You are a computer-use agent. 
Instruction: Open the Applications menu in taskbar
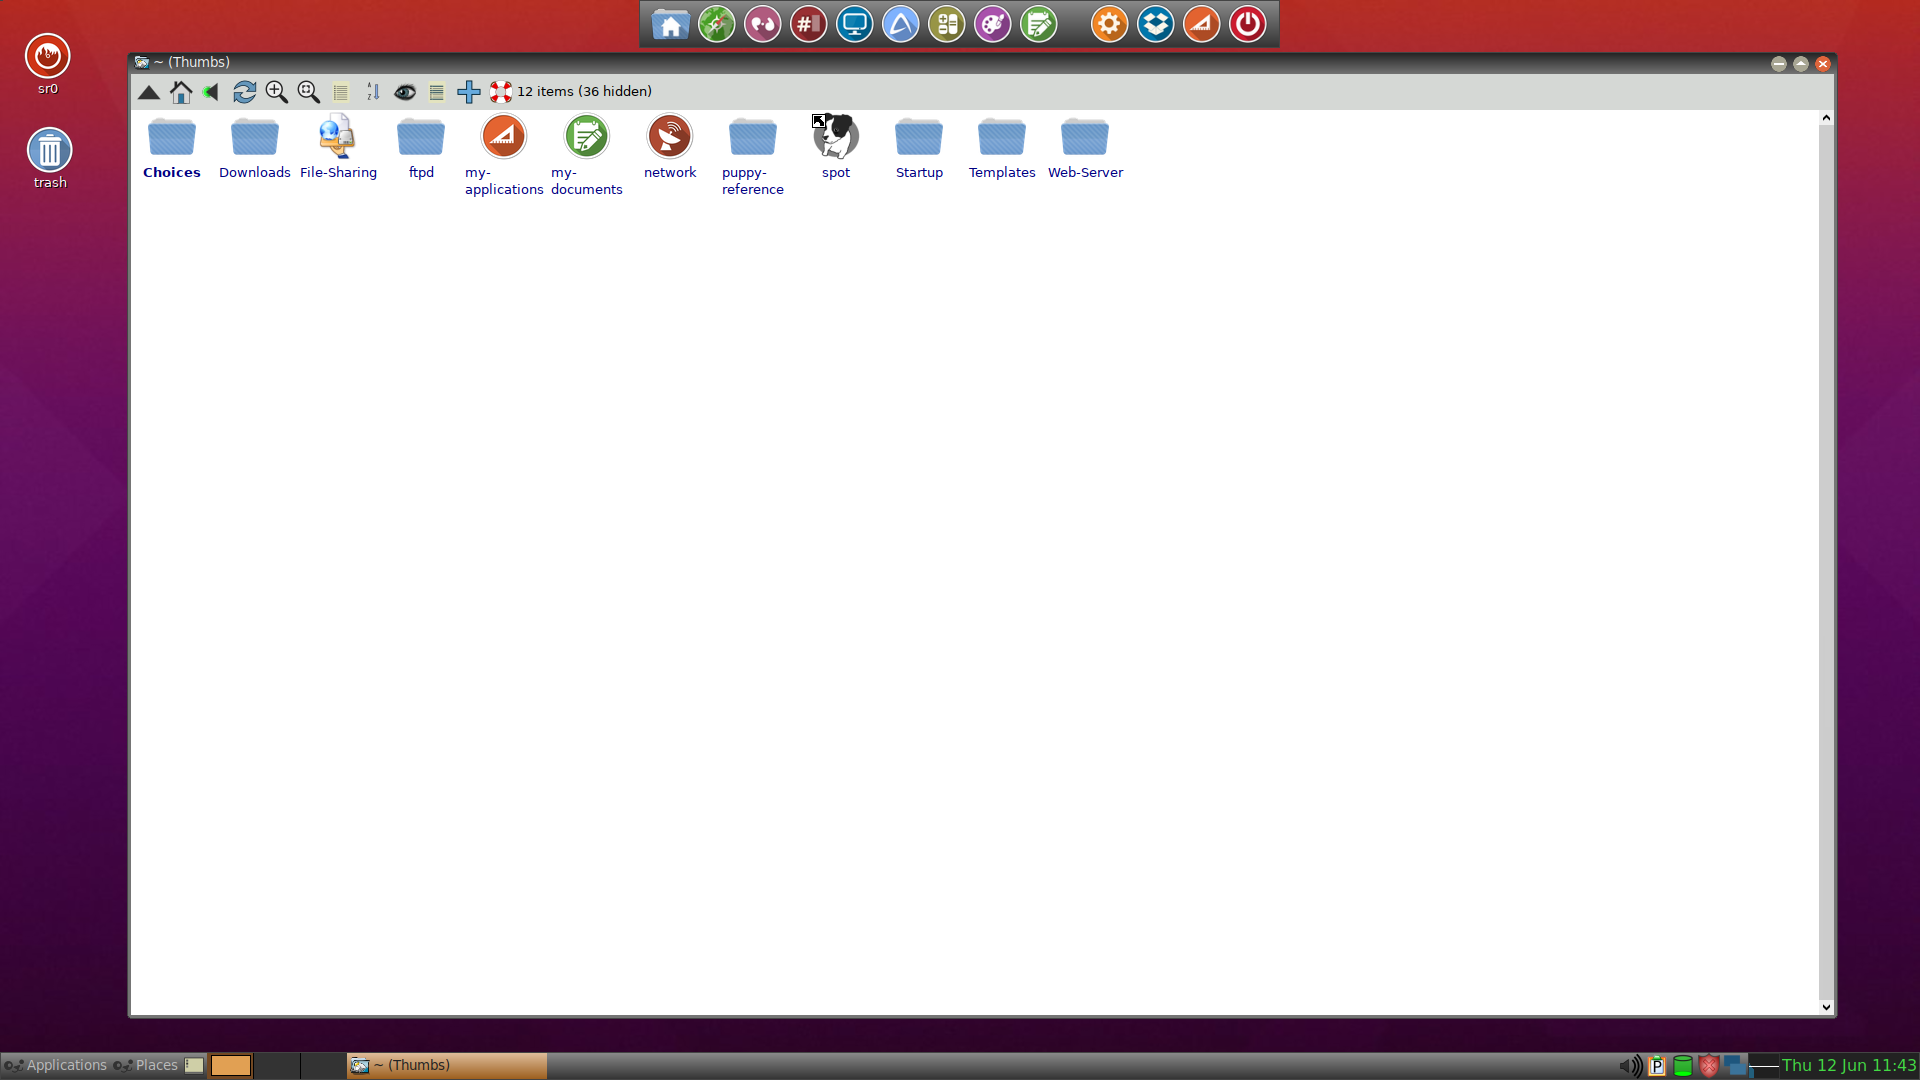[x=56, y=1066]
